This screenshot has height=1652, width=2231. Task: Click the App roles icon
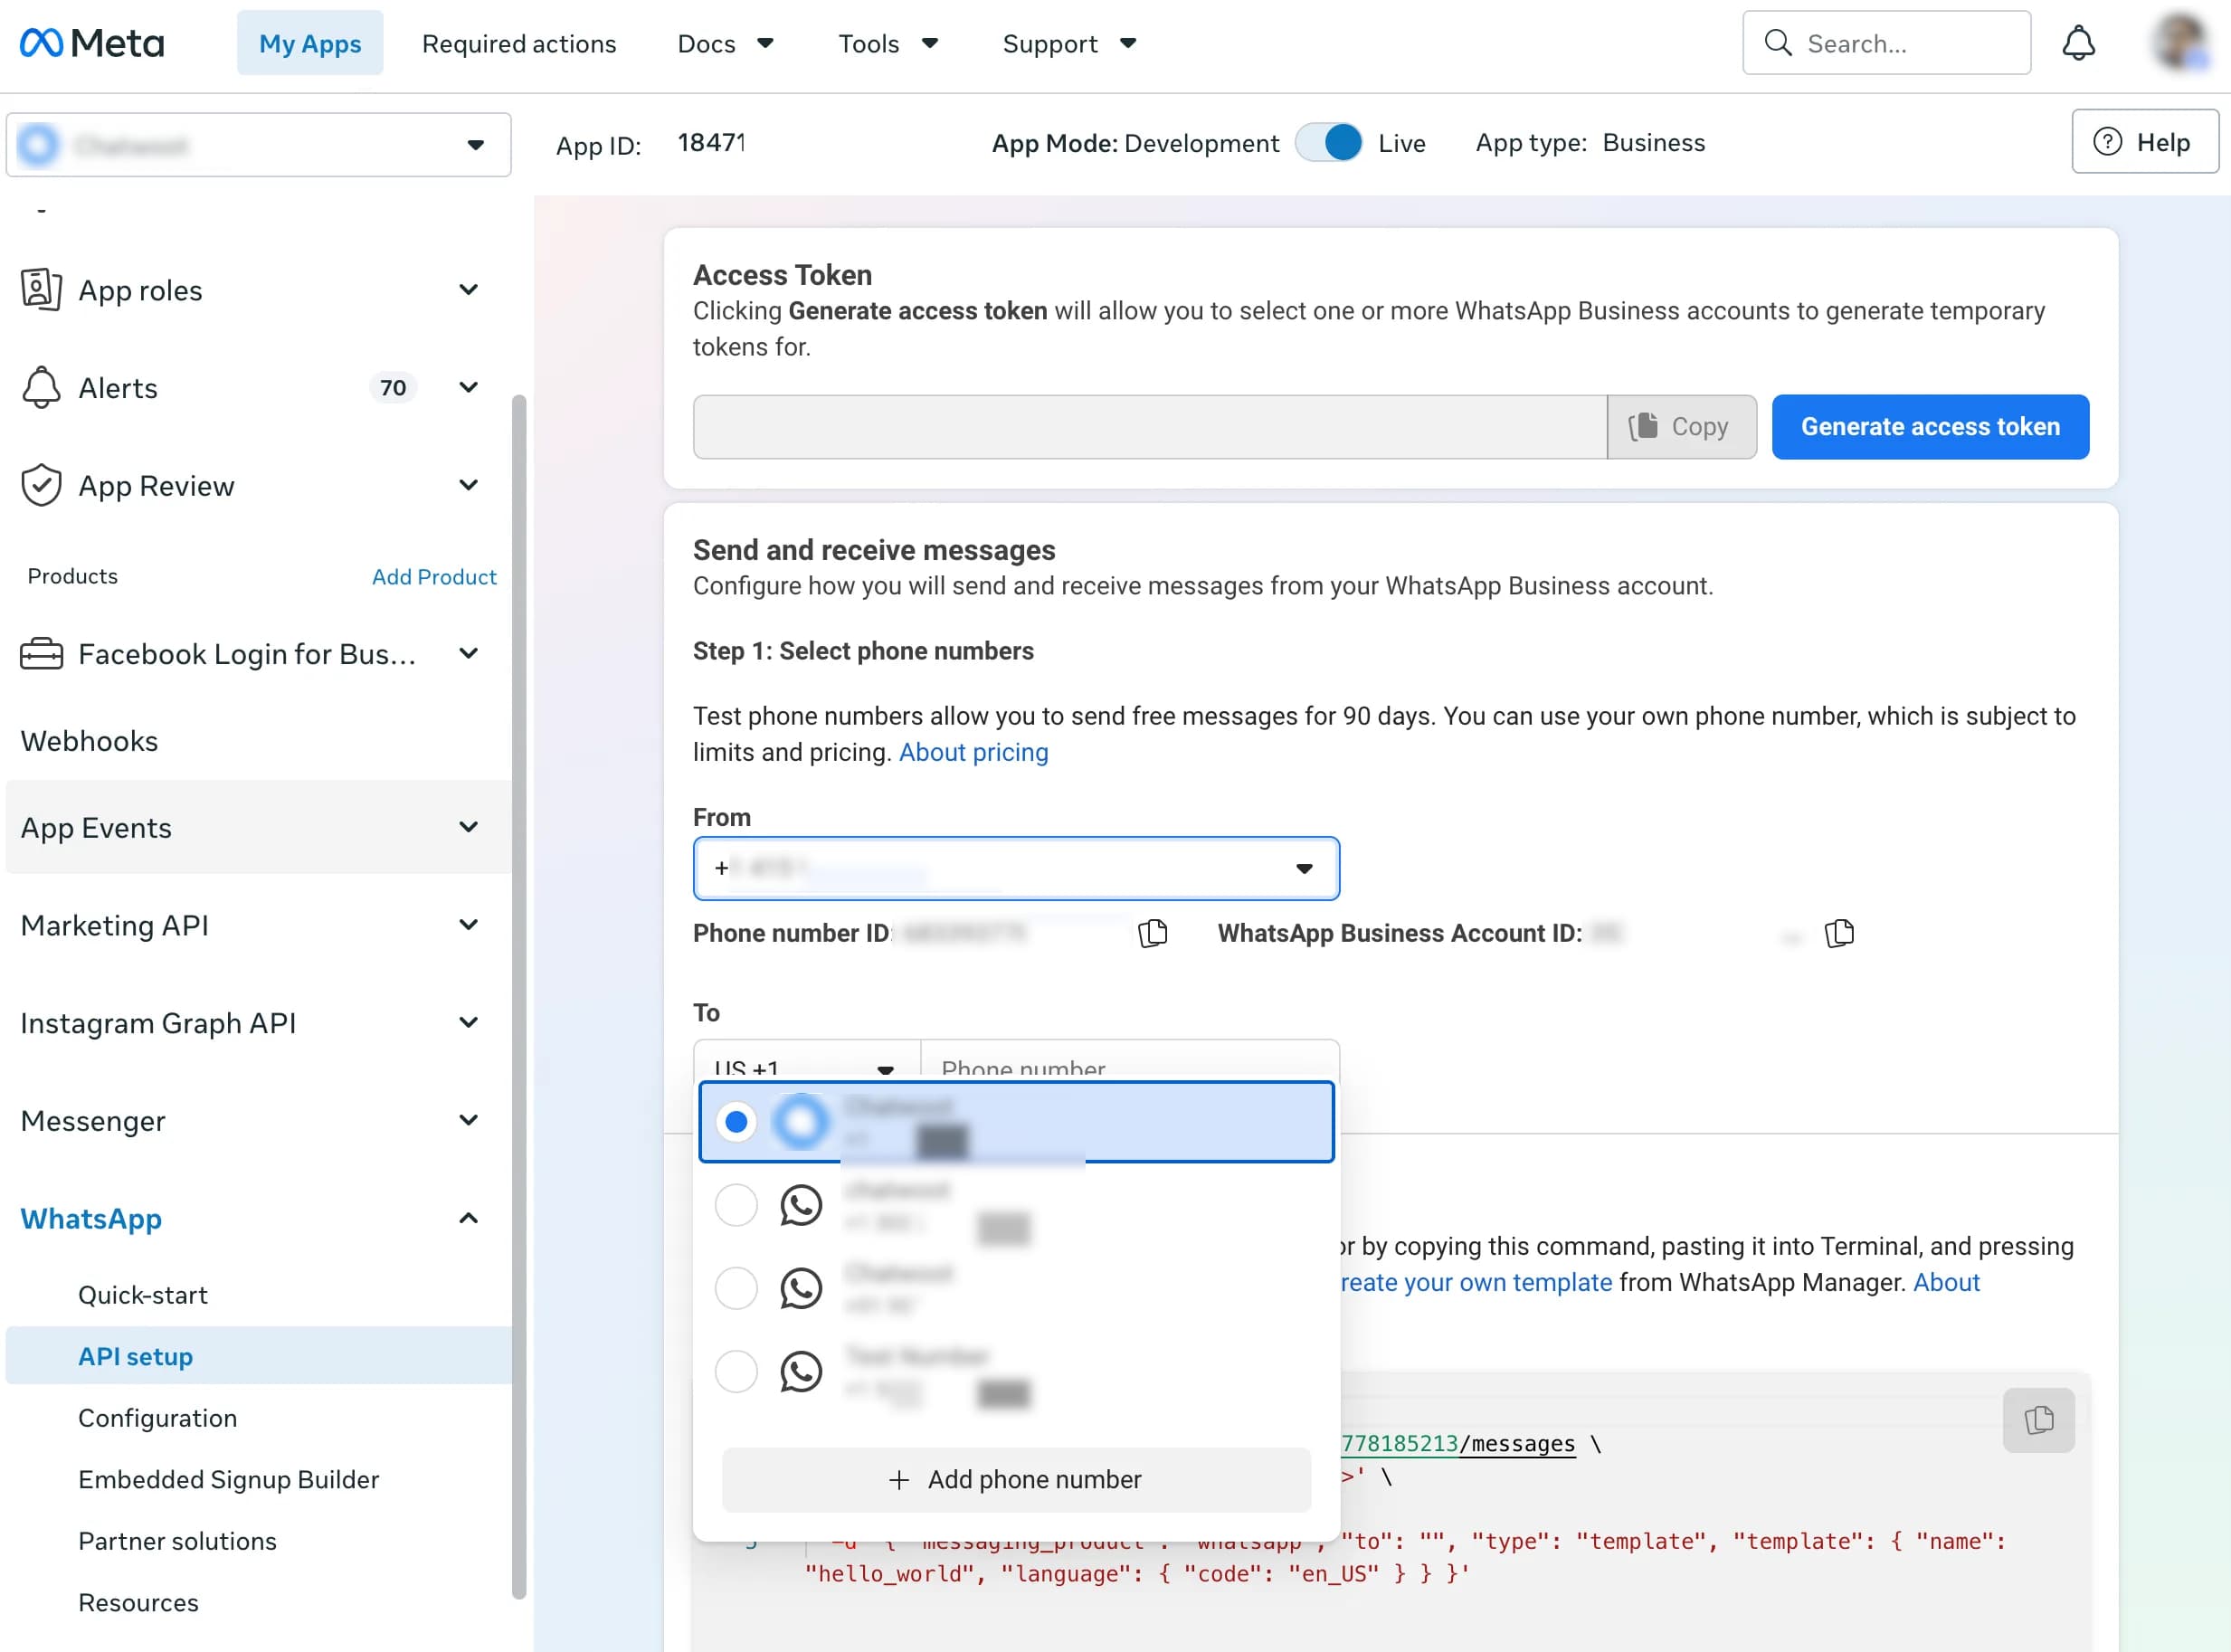tap(41, 290)
